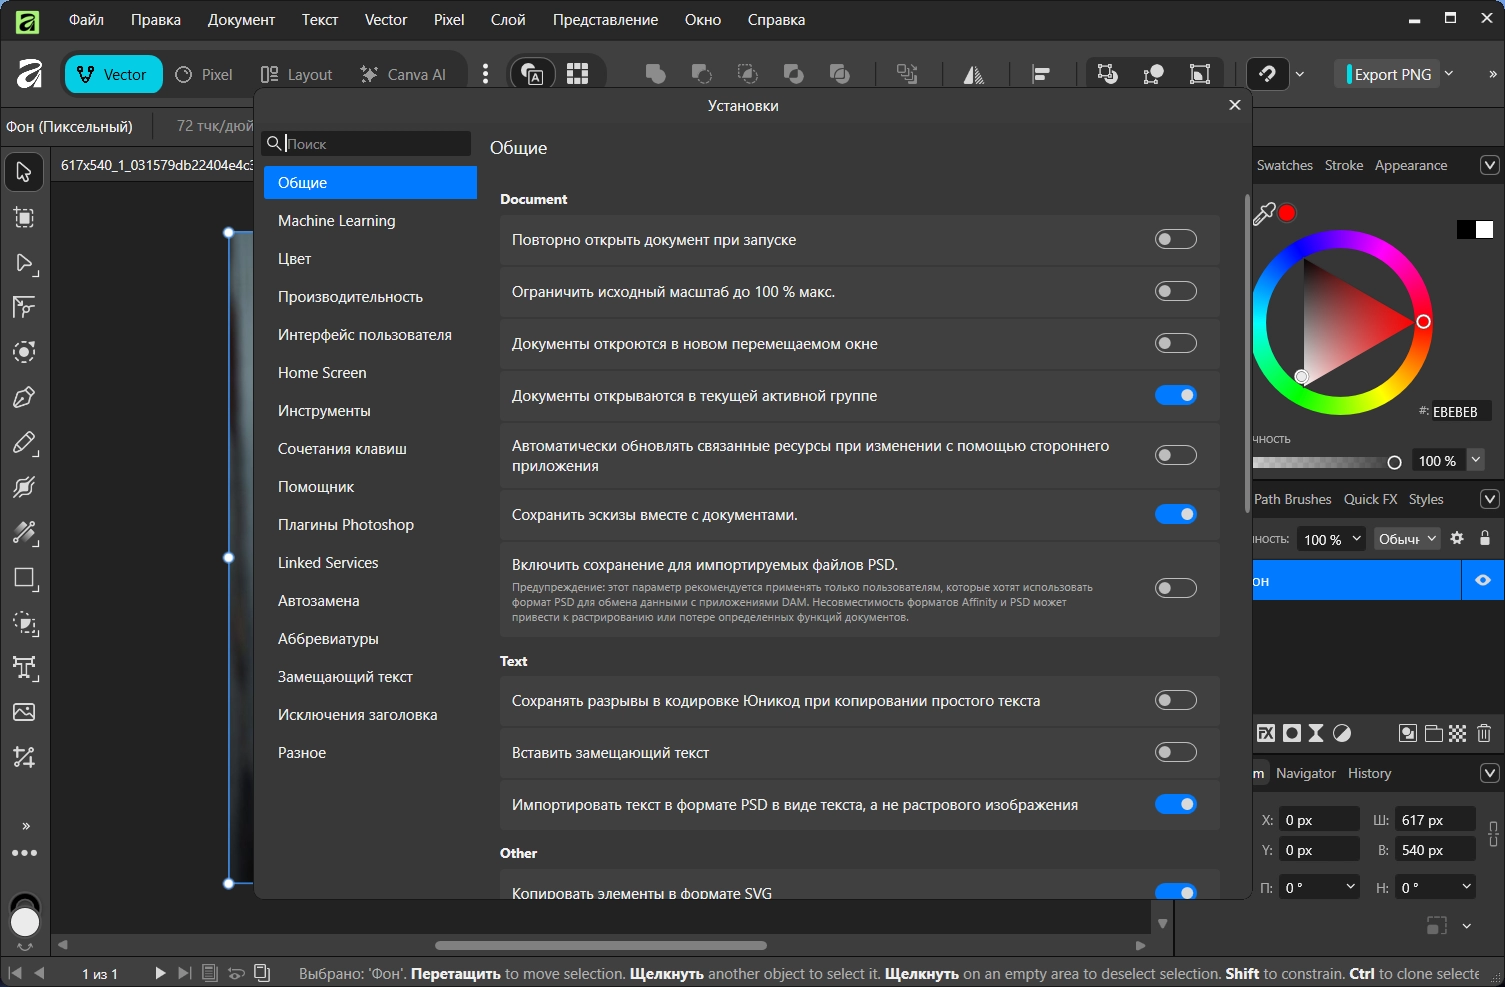This screenshot has height=987, width=1505.
Task: Expand the Export PNG options arrow
Action: tap(1449, 74)
